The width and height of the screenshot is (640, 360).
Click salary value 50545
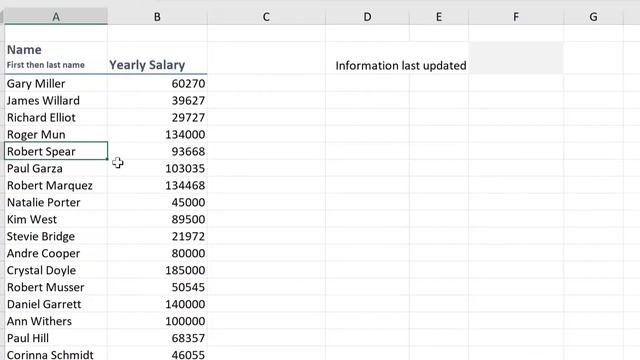157,287
